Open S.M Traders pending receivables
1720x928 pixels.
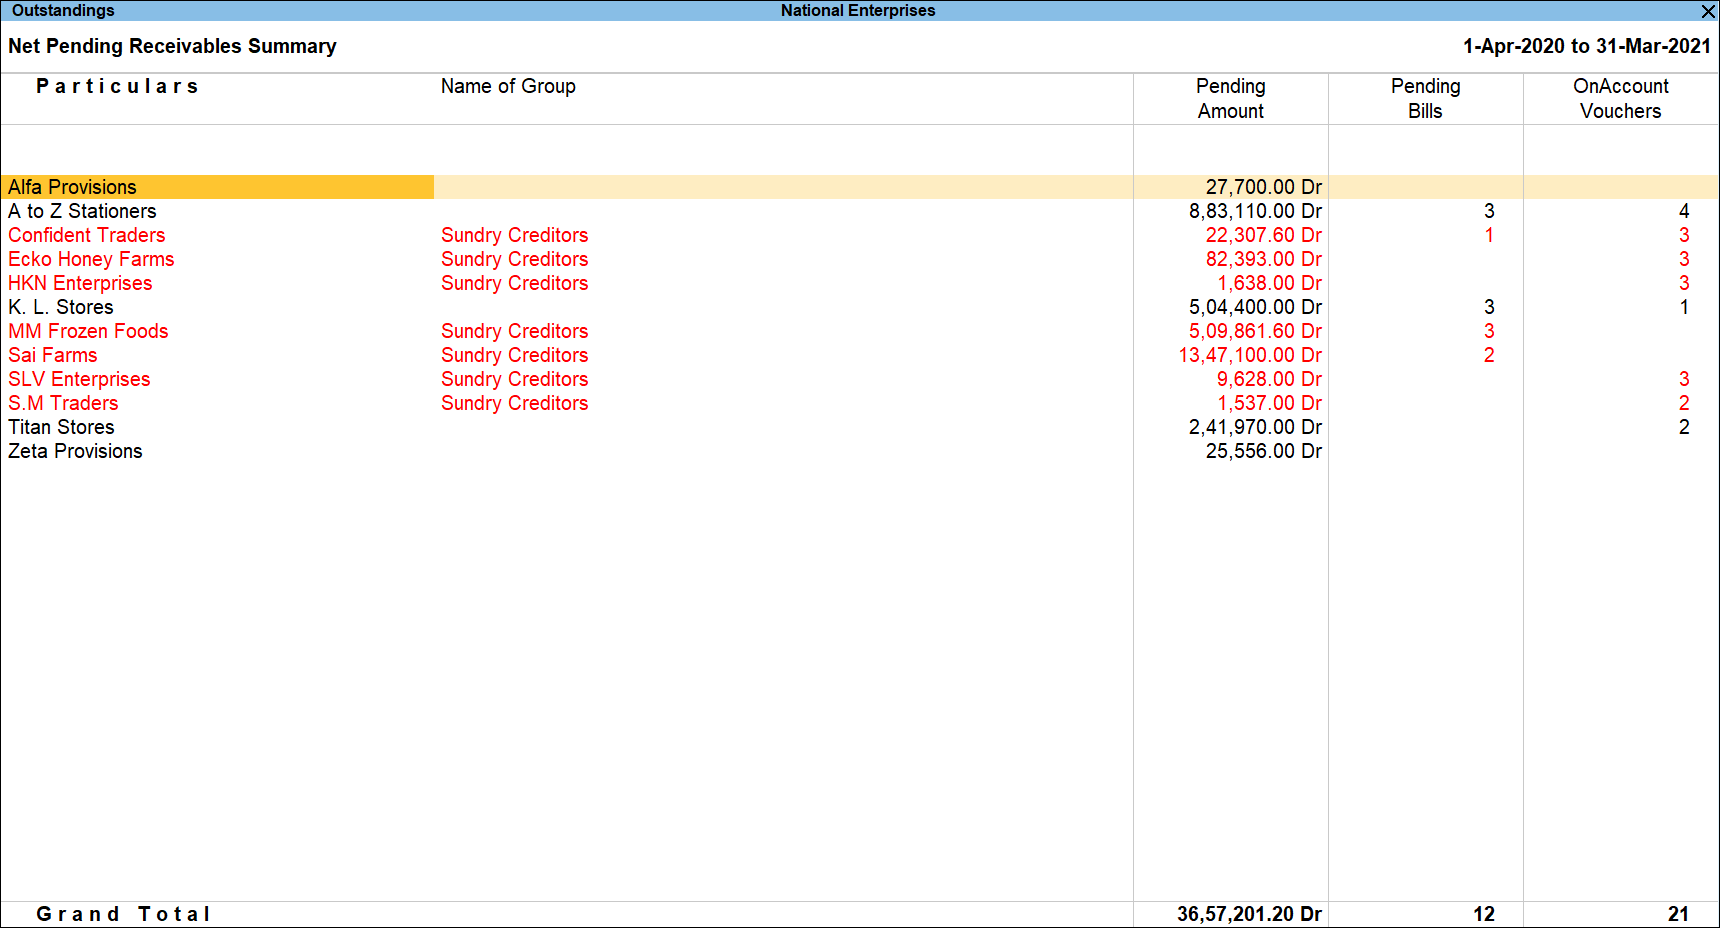[x=63, y=403]
